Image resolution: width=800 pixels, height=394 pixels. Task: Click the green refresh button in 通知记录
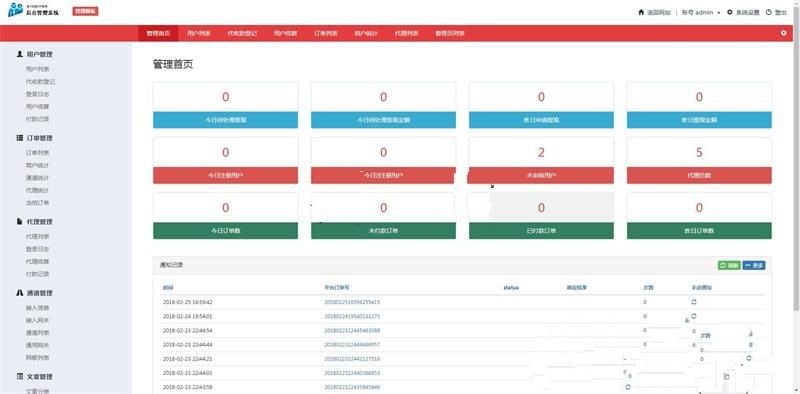pos(729,265)
